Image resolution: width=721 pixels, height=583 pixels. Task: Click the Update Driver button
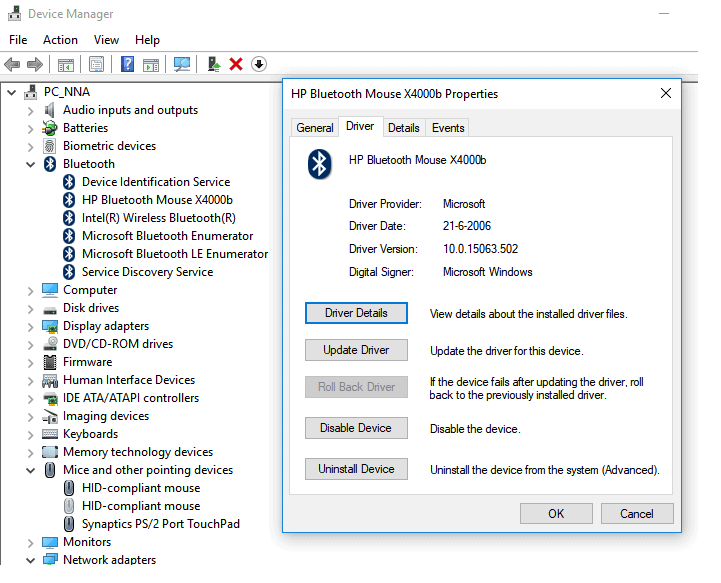[356, 350]
